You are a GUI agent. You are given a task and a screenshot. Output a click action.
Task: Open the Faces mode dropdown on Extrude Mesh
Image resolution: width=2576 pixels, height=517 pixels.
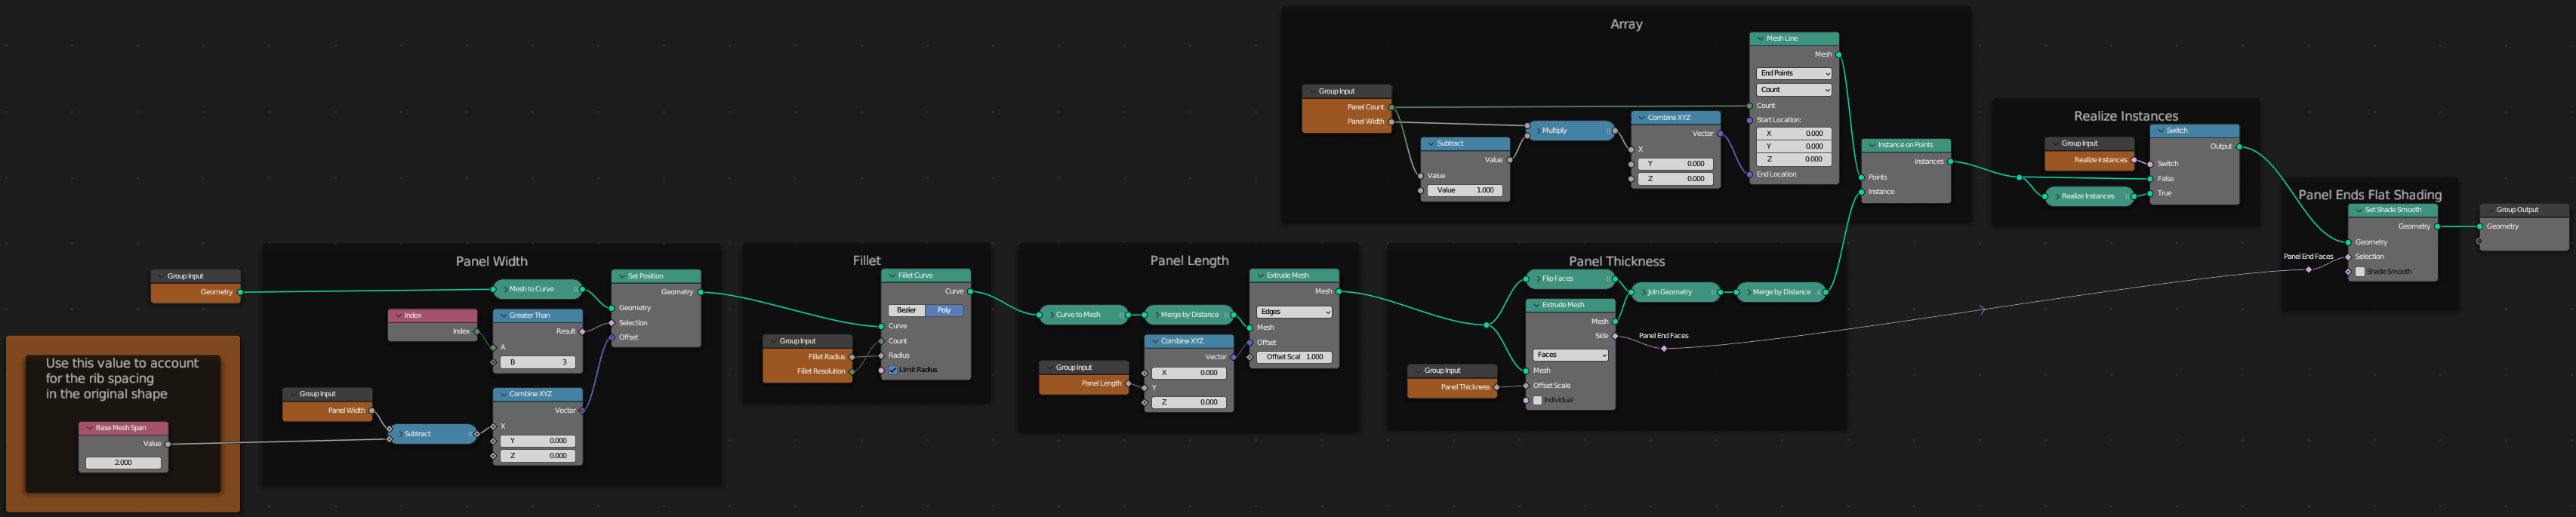point(1570,355)
